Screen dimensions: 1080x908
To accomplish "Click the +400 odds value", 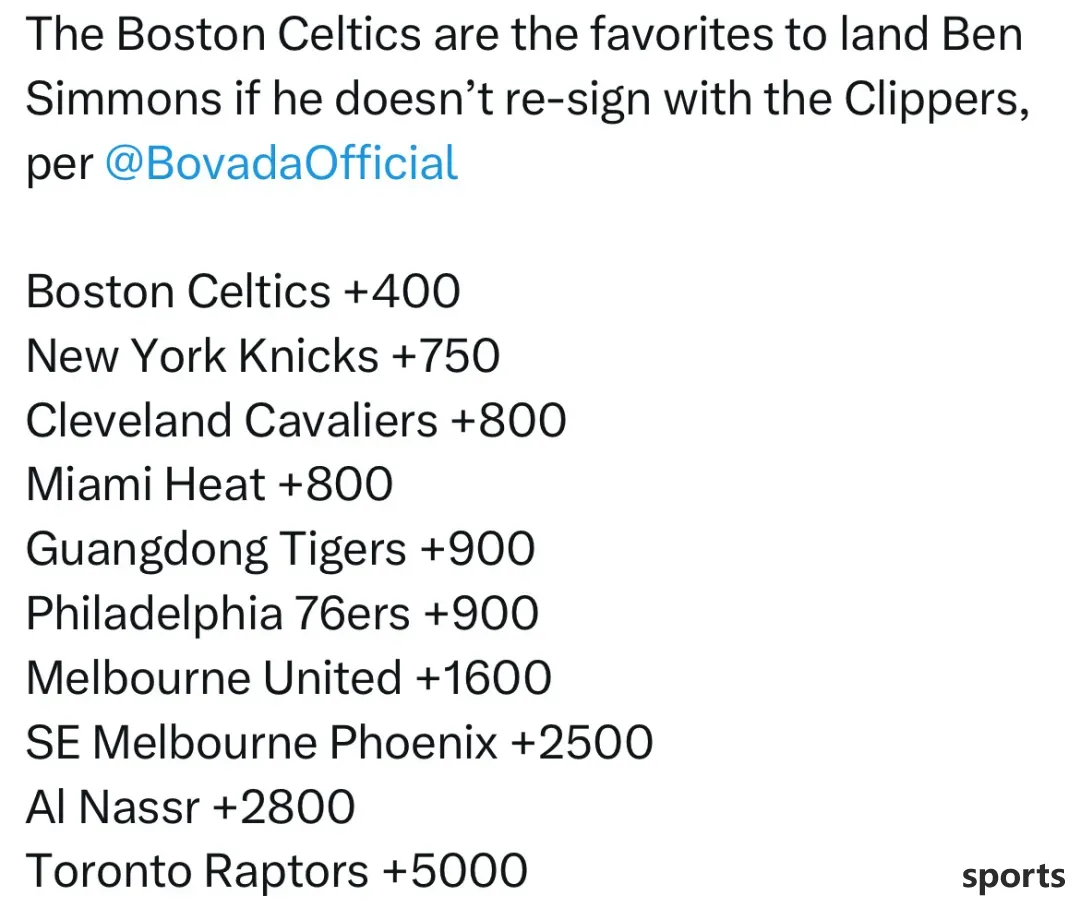I will (402, 291).
